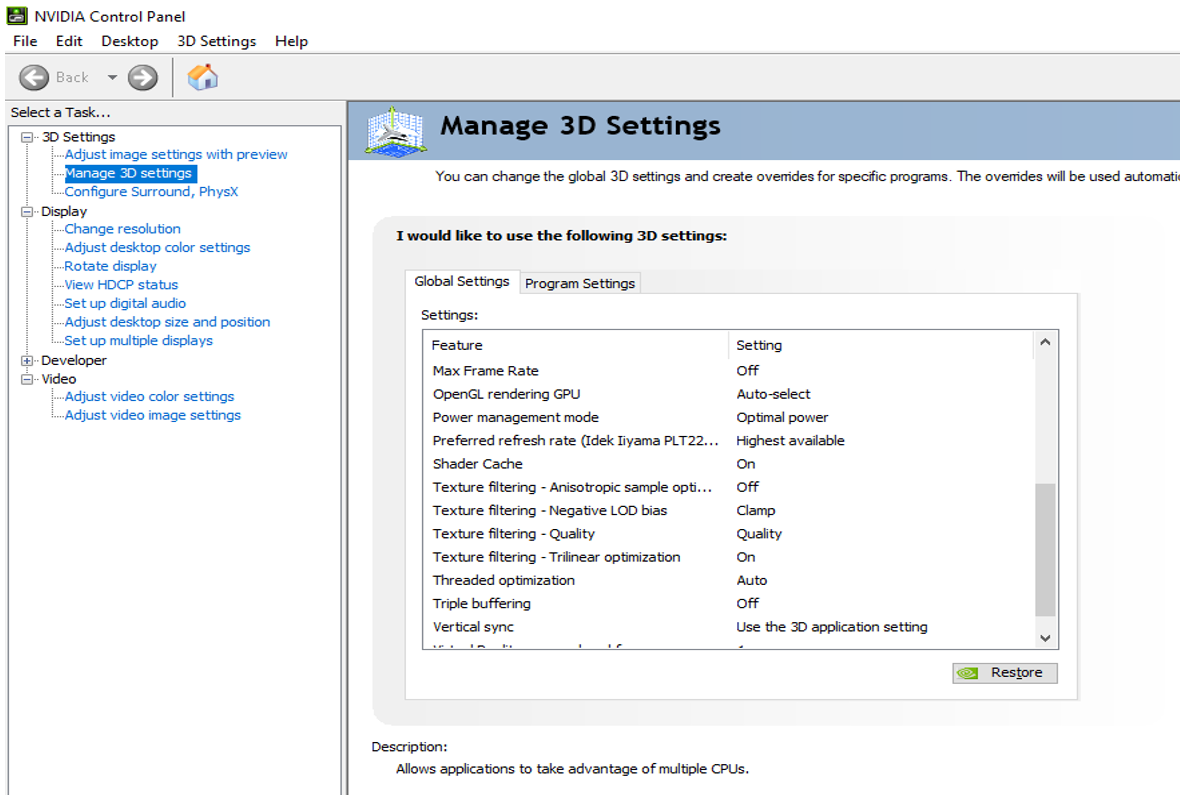Click the NVIDIA Control Panel title bar icon
Screen dimensions: 1180x795
point(17,16)
